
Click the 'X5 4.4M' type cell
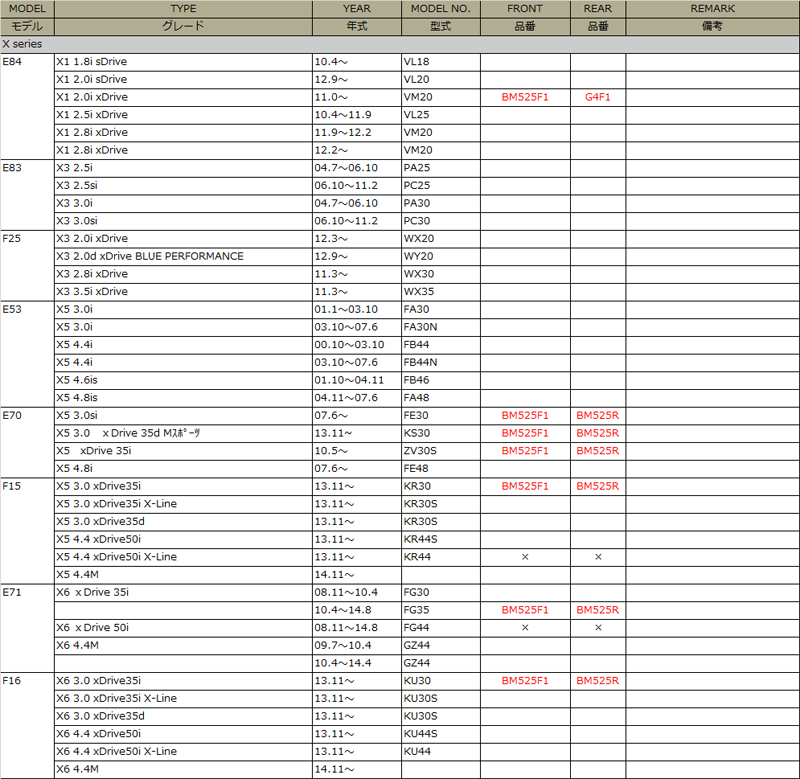[x=183, y=574]
